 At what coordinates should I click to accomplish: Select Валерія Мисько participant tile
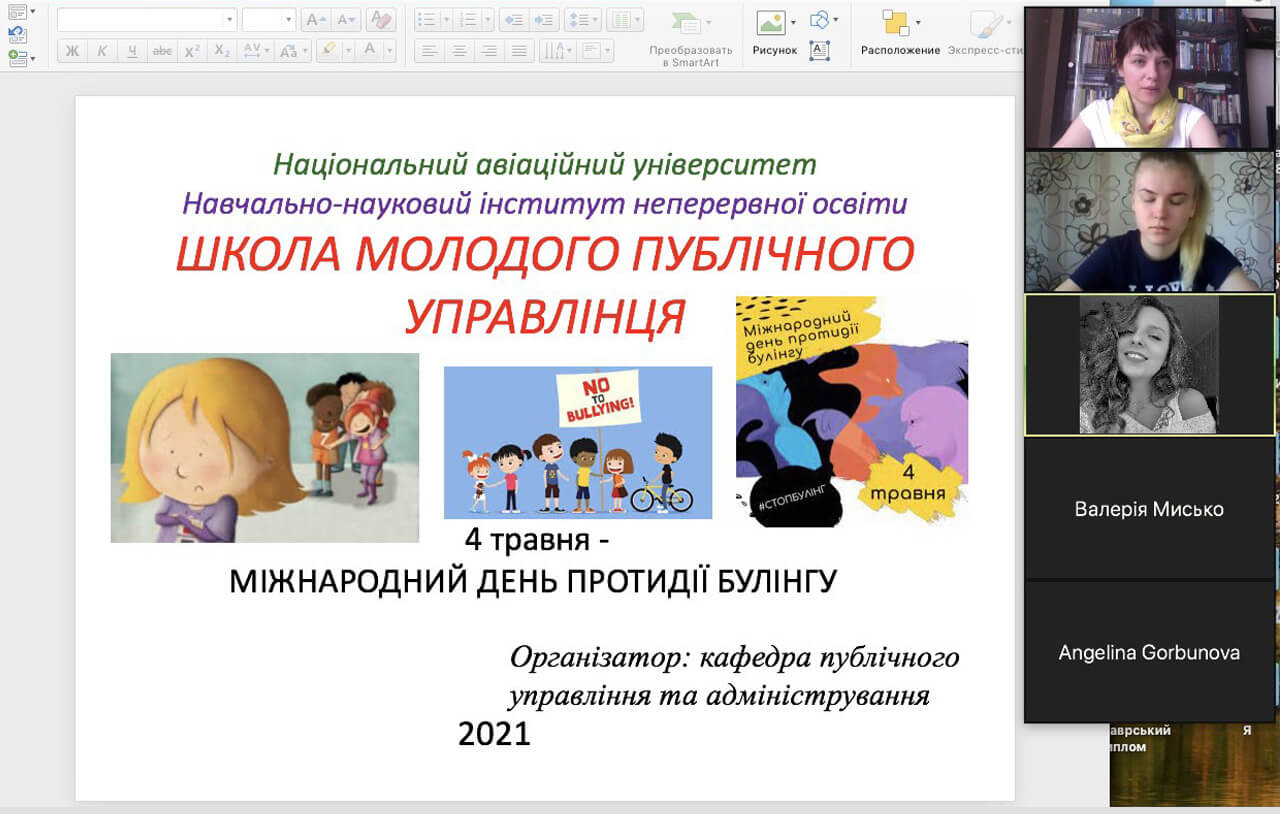coord(1149,509)
